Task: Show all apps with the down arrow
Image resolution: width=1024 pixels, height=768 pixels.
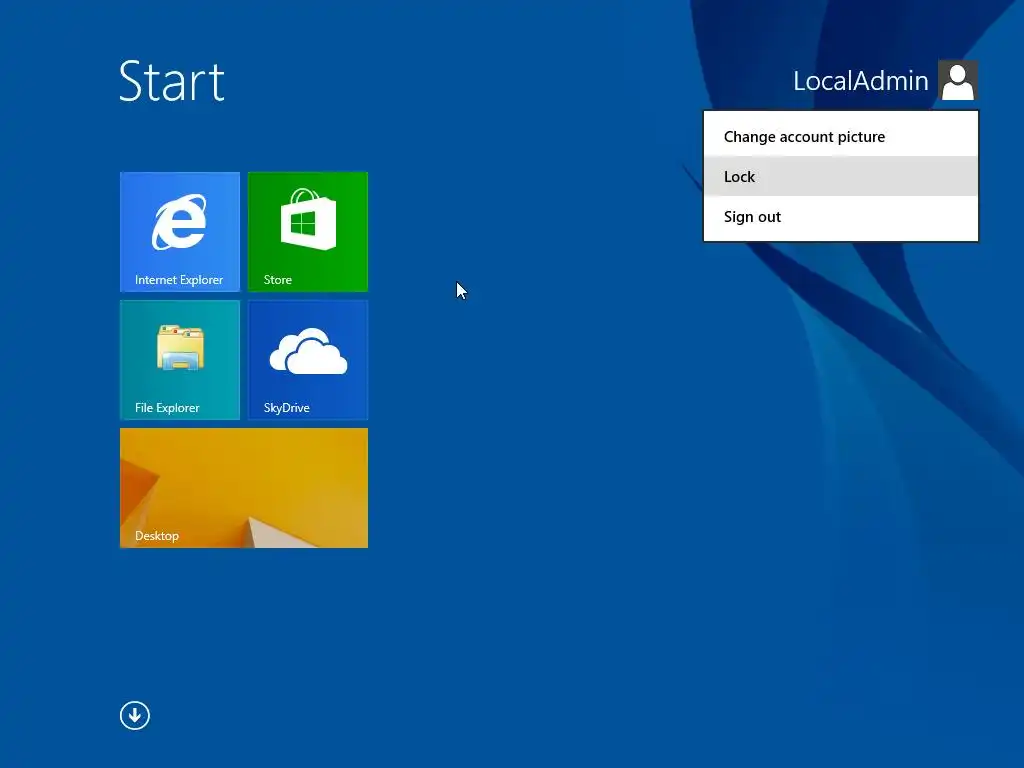Action: click(135, 715)
